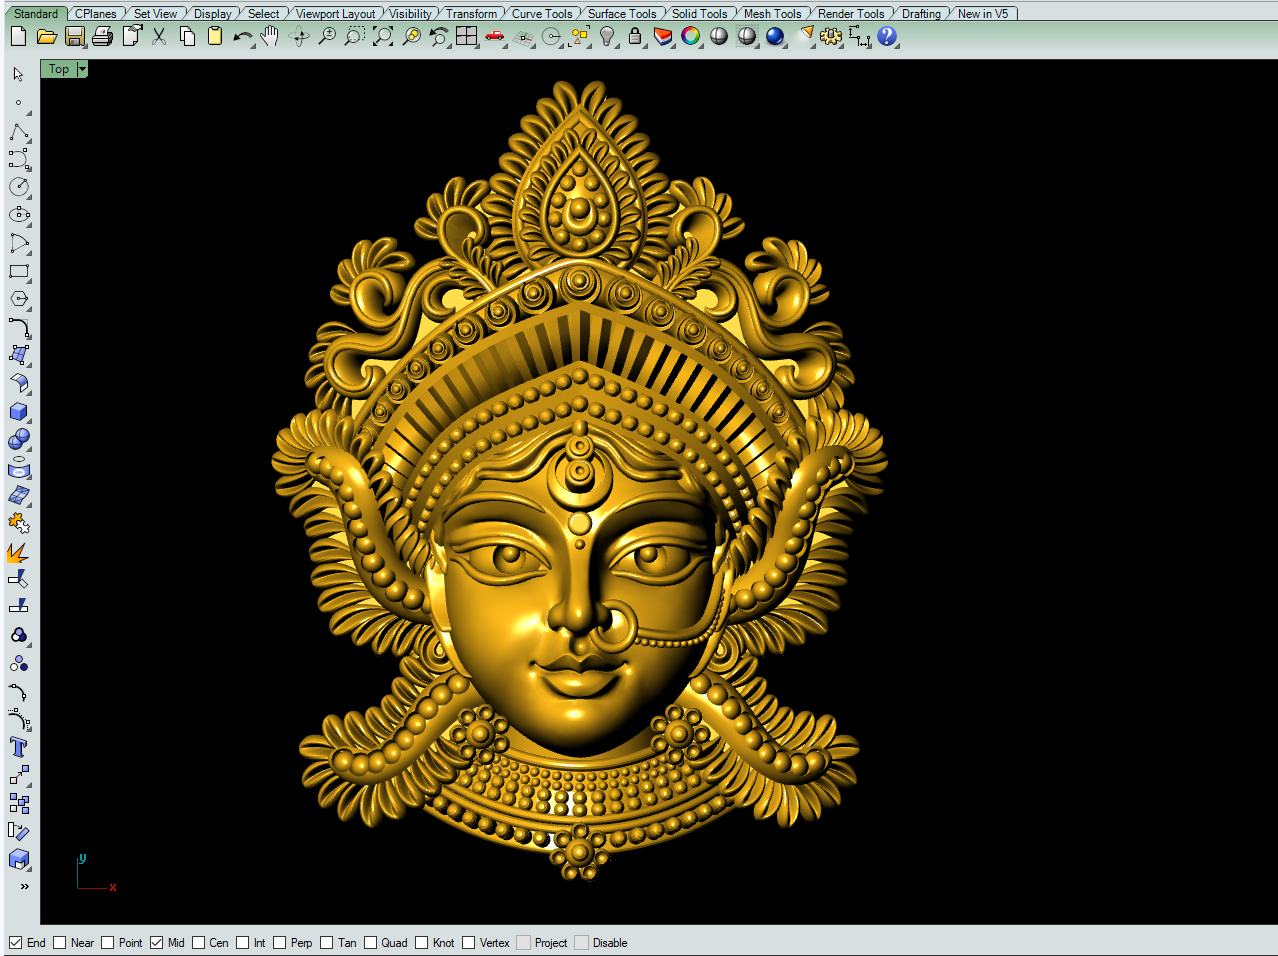The width and height of the screenshot is (1278, 956).
Task: Open the Surface Tools tab
Action: [x=622, y=14]
